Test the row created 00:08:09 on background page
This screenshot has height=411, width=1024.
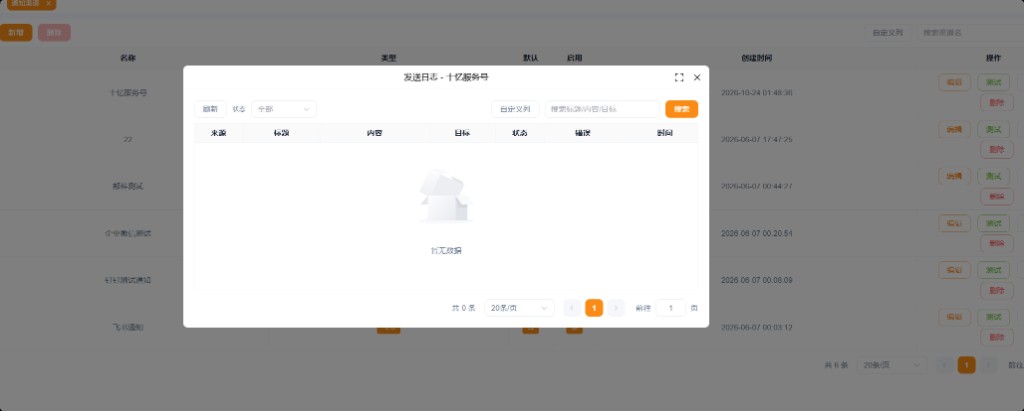point(993,270)
